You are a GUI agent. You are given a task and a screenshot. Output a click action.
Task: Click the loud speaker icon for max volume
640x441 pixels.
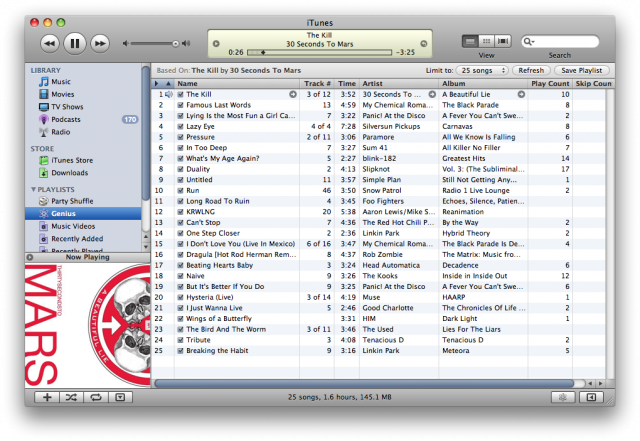[x=186, y=43]
